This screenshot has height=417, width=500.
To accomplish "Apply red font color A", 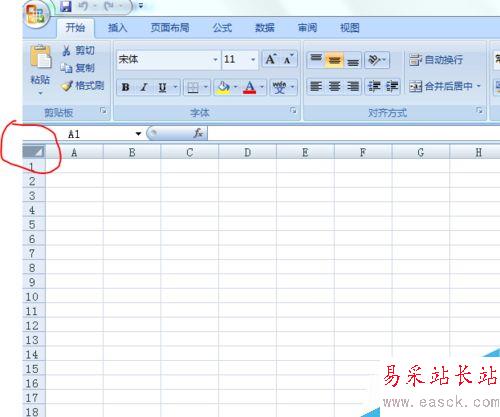I will [250, 87].
